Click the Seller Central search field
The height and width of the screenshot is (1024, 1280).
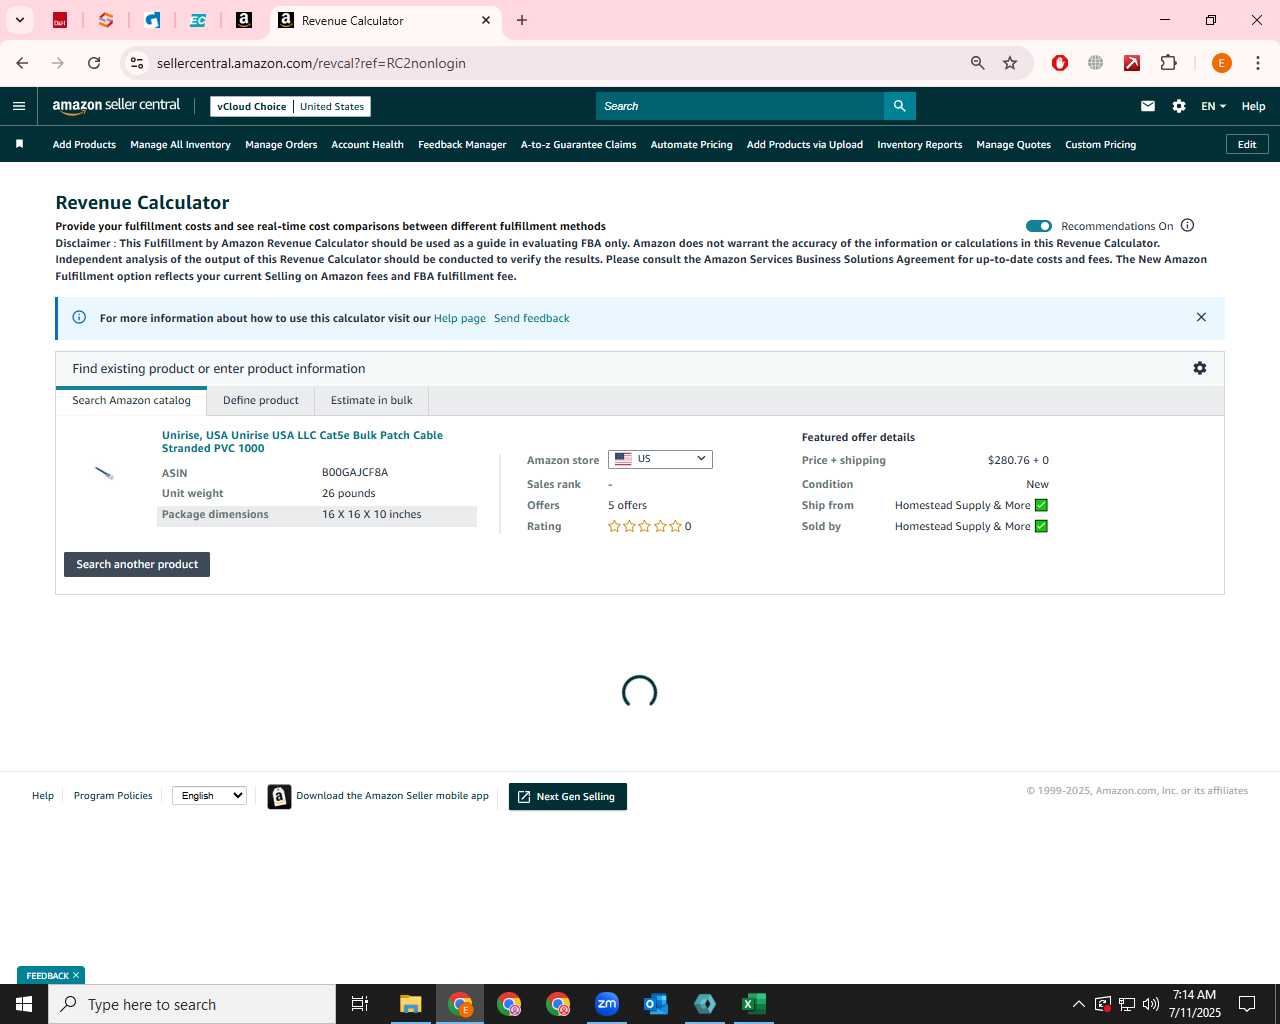click(740, 106)
